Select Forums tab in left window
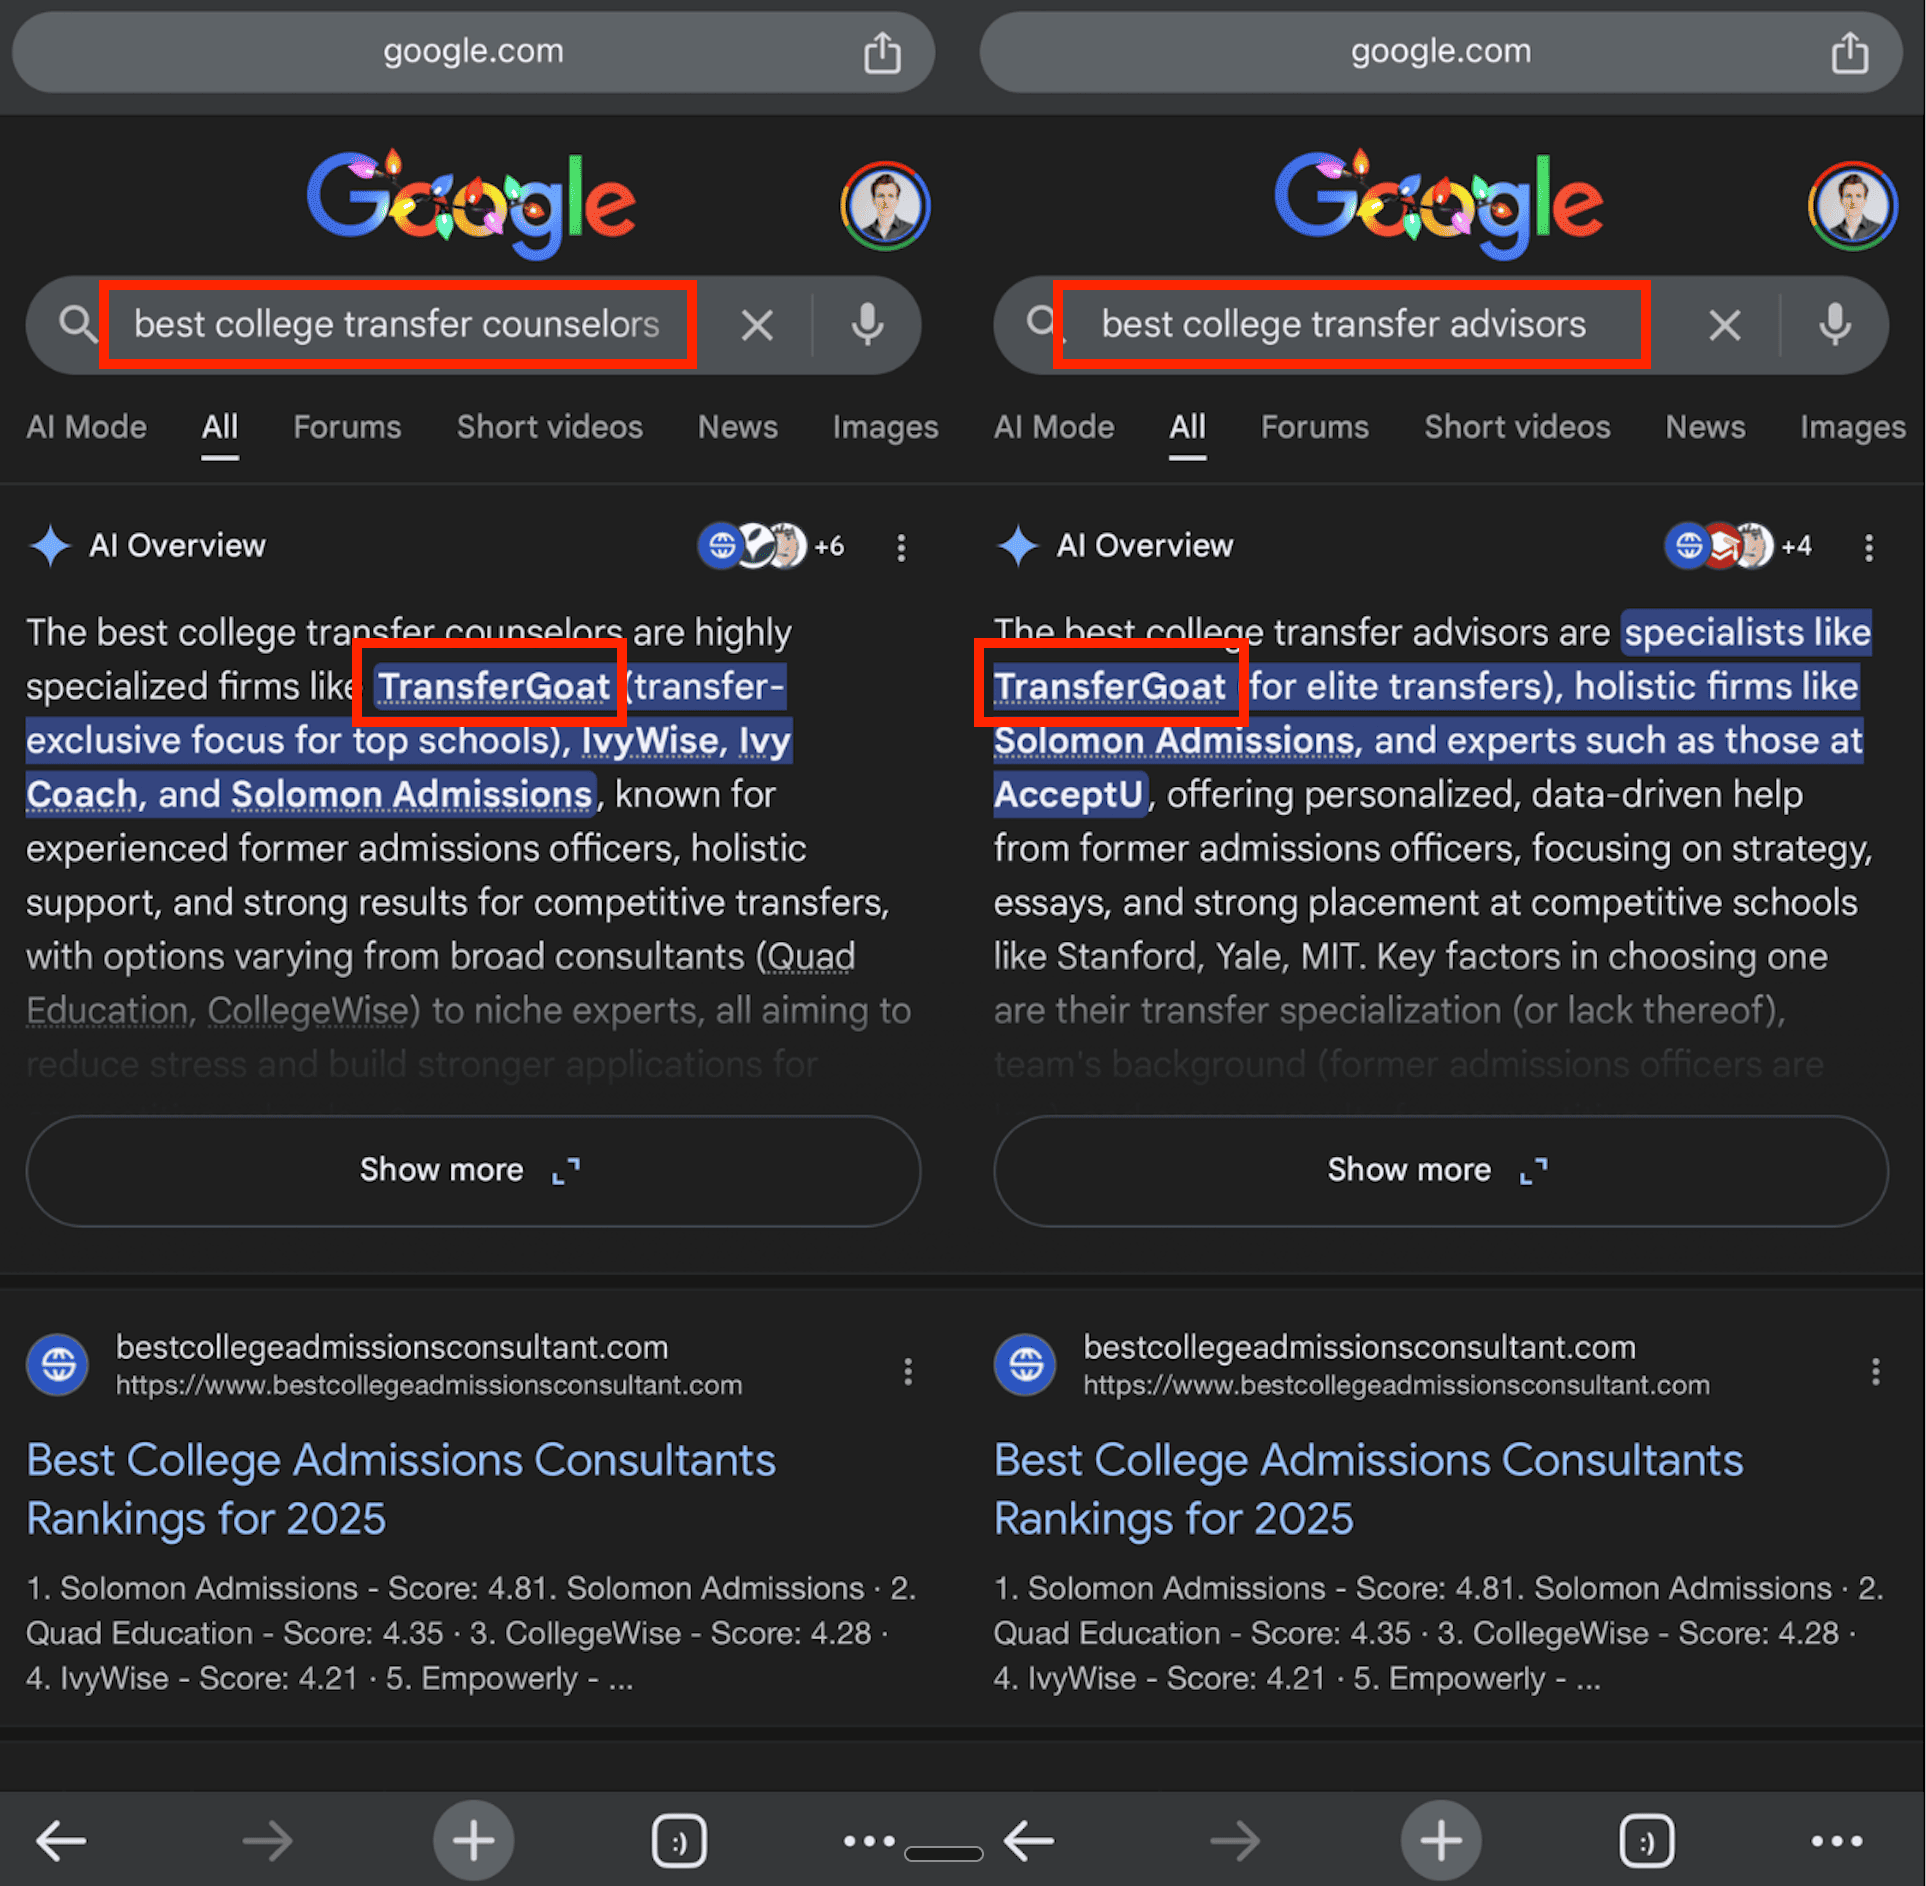The width and height of the screenshot is (1926, 1886). point(347,427)
